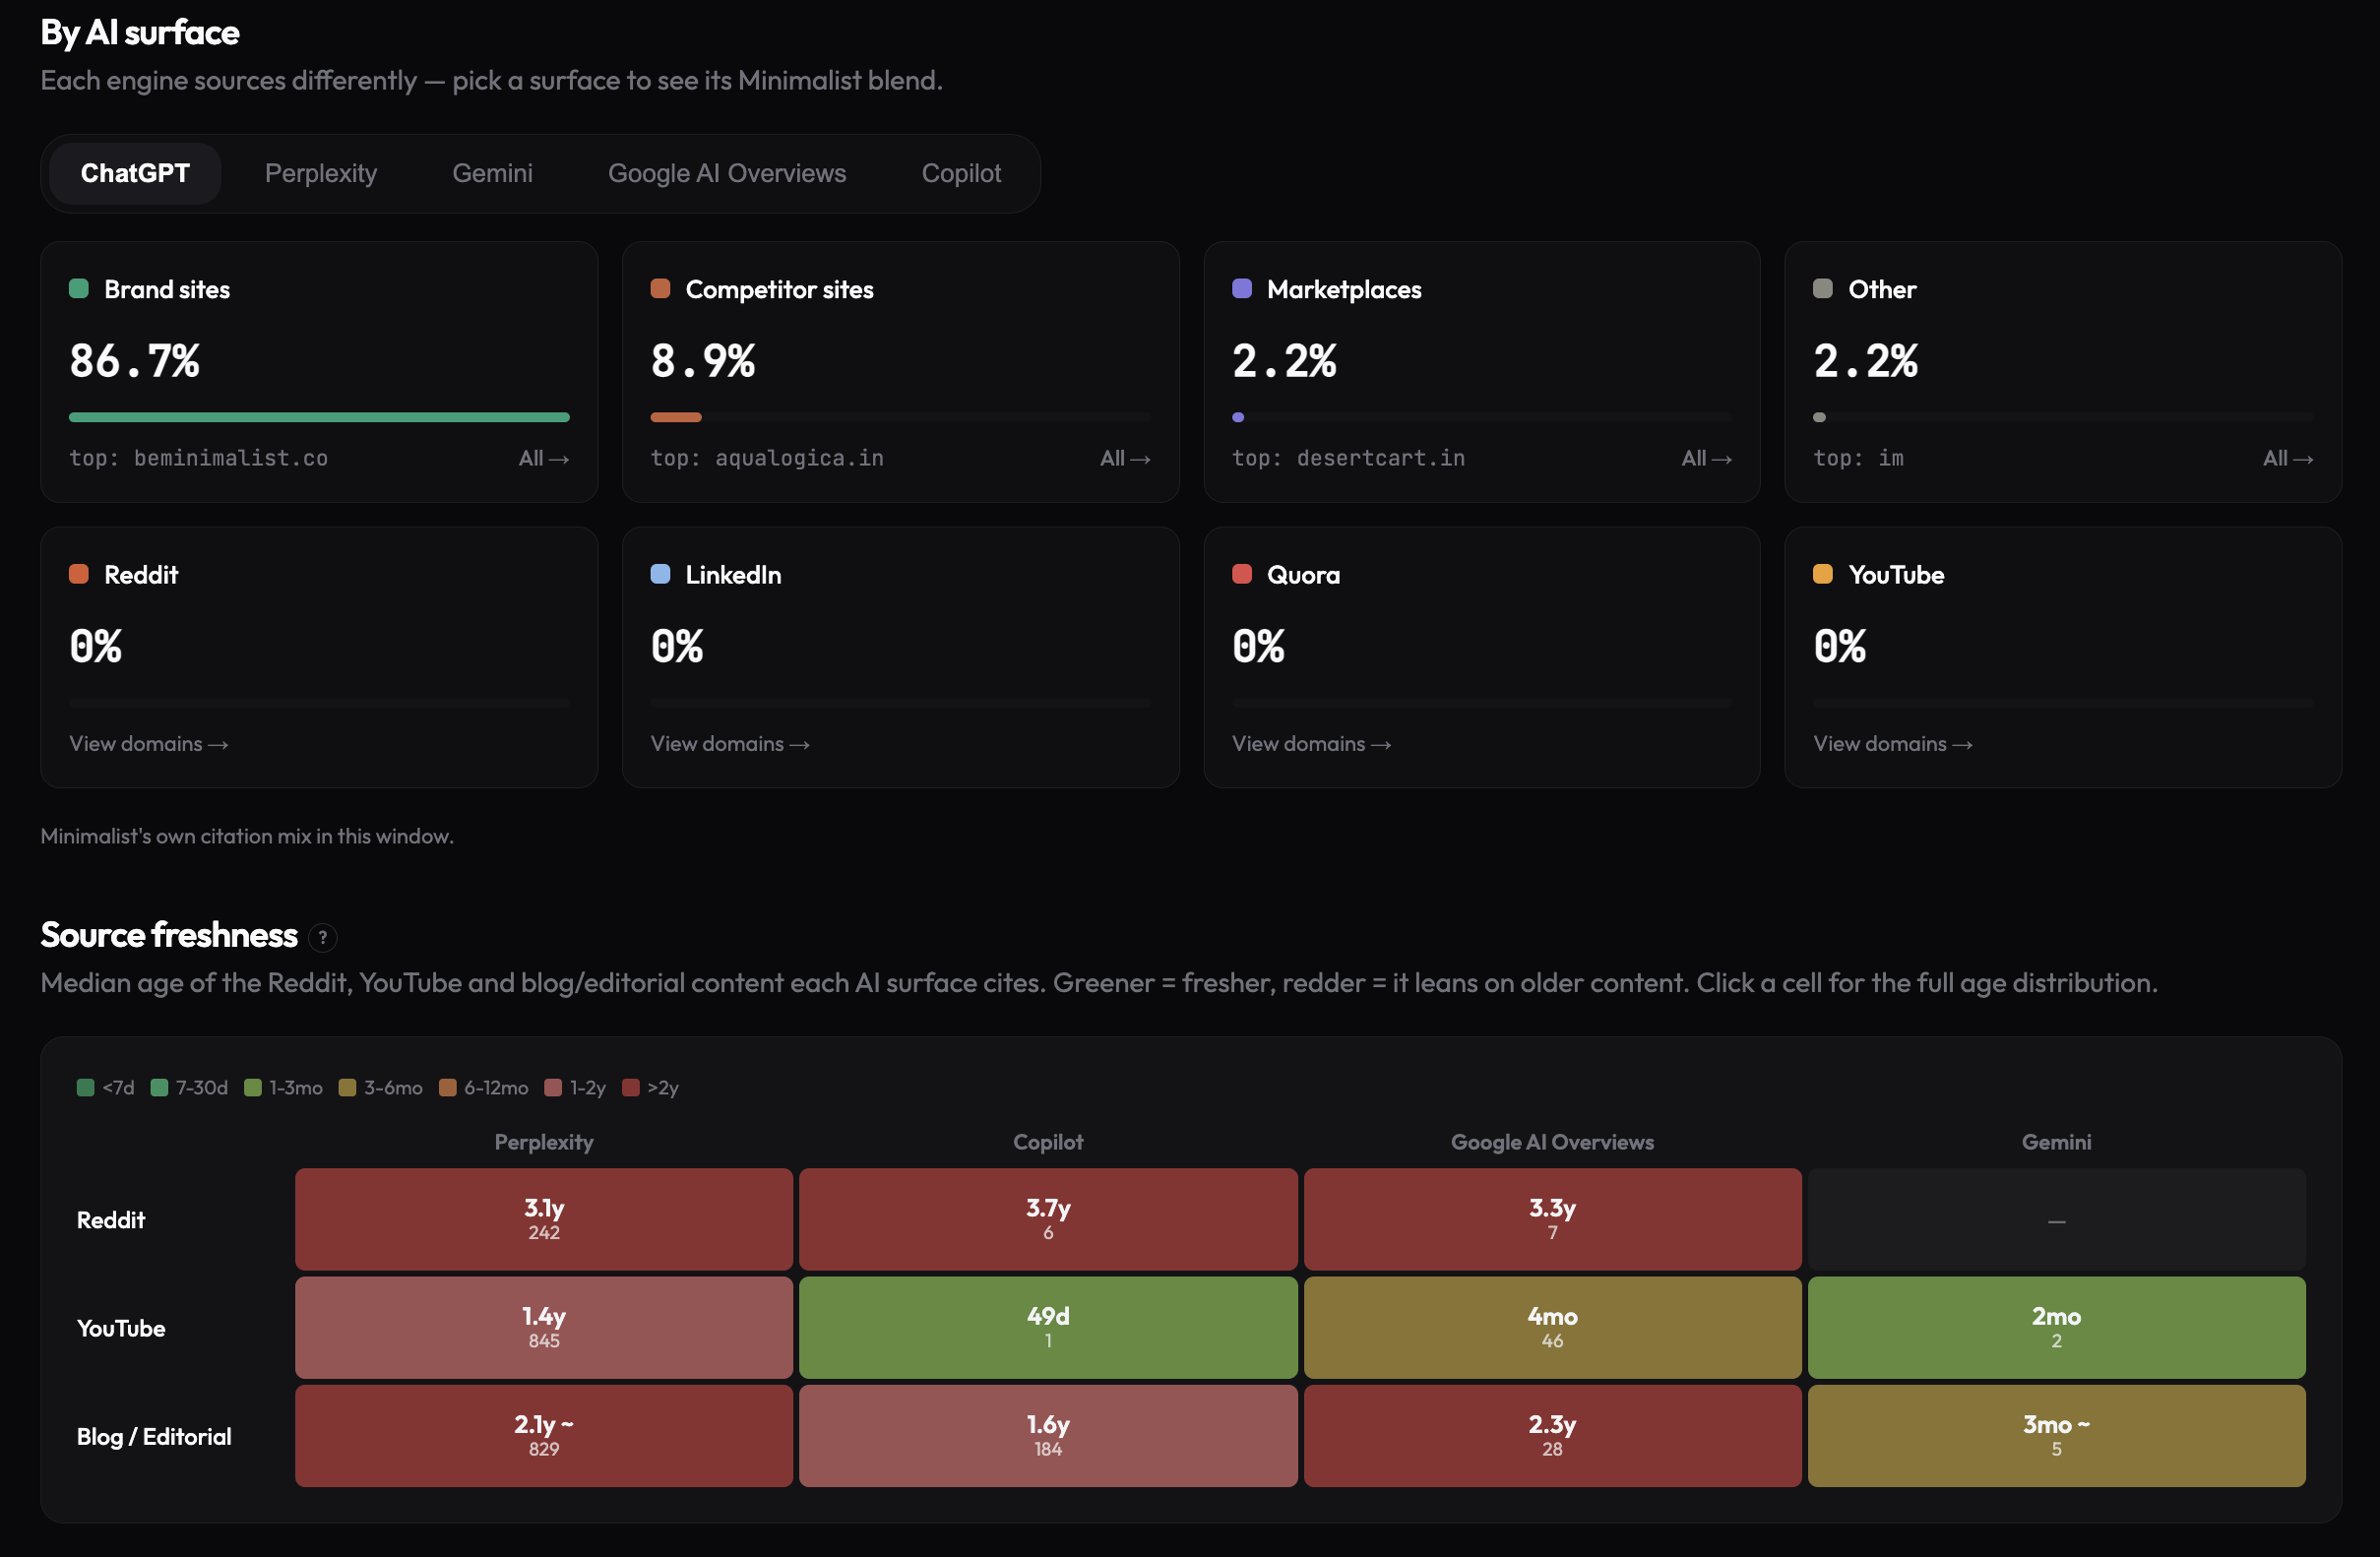The width and height of the screenshot is (2380, 1557).
Task: Click the gray Other card indicator
Action: tap(1823, 289)
